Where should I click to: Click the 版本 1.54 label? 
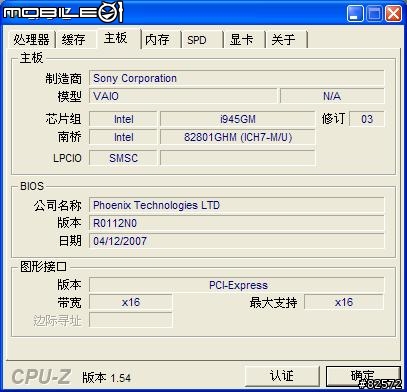click(107, 378)
